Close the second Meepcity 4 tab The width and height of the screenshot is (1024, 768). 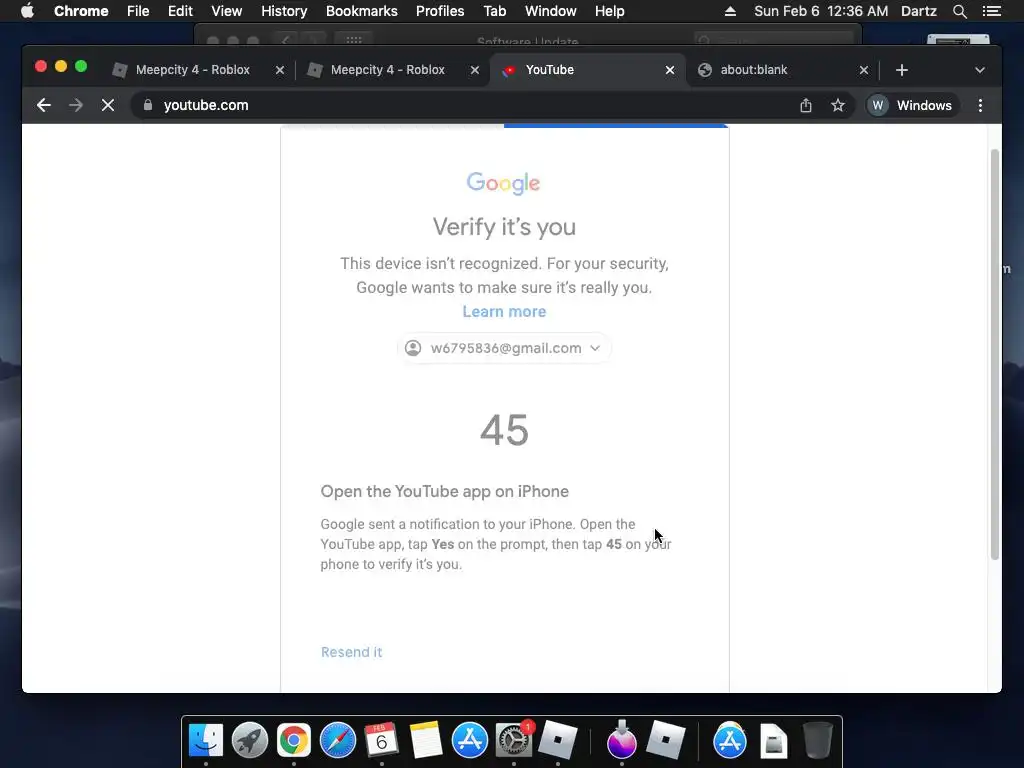(x=475, y=70)
